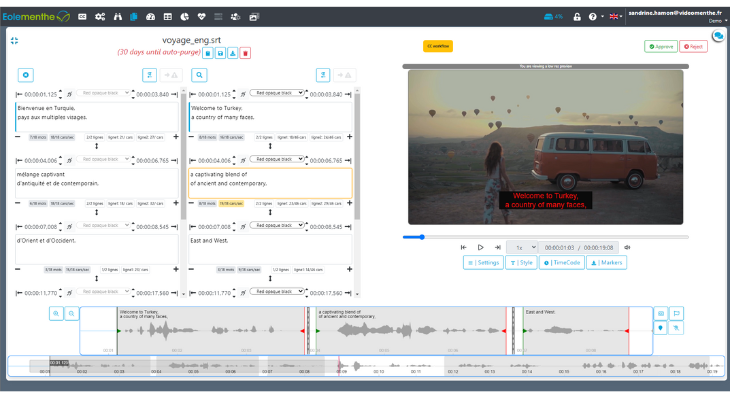Click the snapshot camera icon beside waveform
Viewport: 730px width, 400px height.
coord(661,313)
